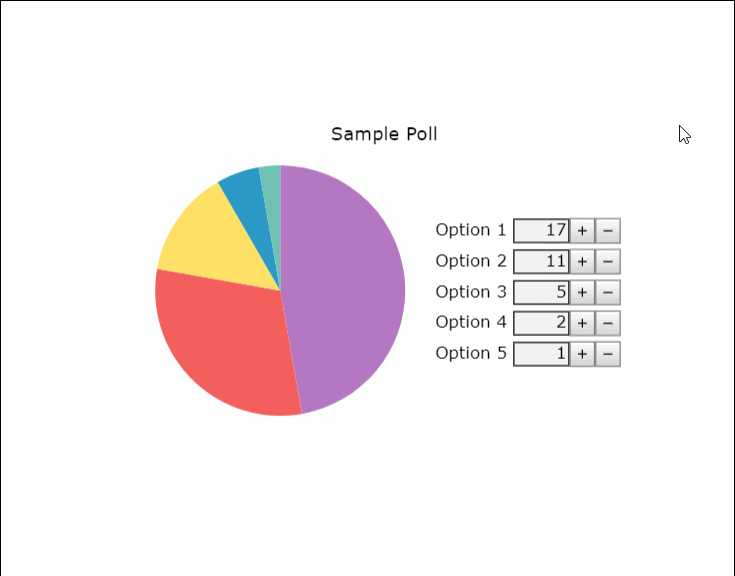Select the yellow pie slice
This screenshot has width=735, height=576.
[216, 244]
